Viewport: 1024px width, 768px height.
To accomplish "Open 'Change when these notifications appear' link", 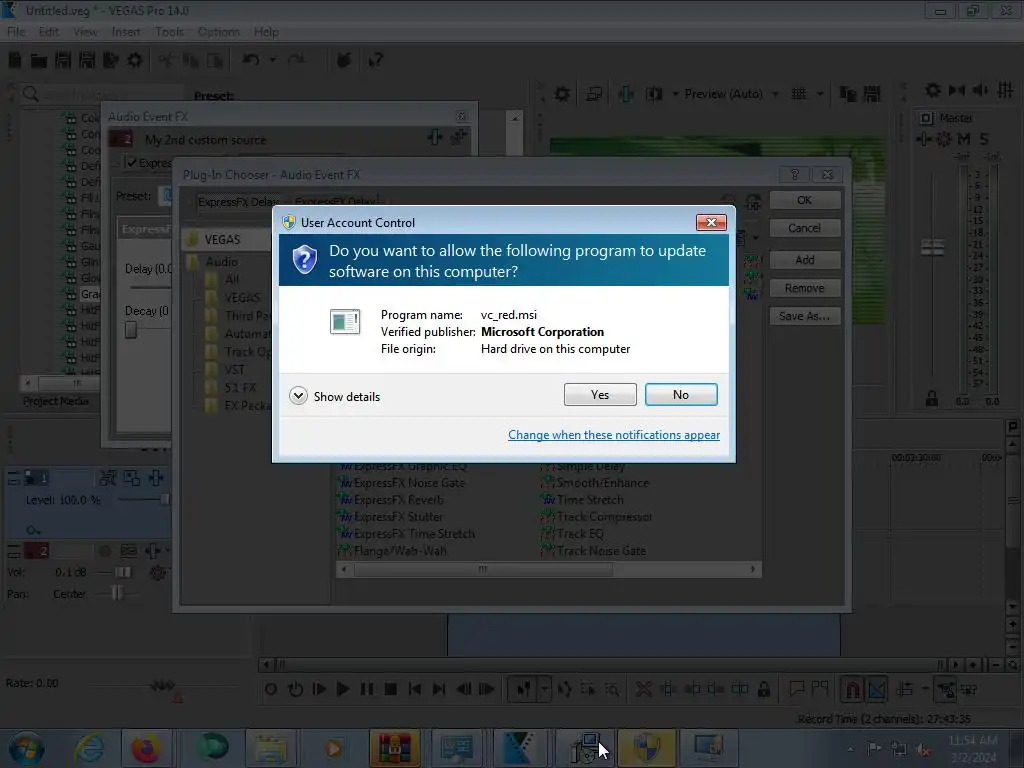I will (614, 435).
